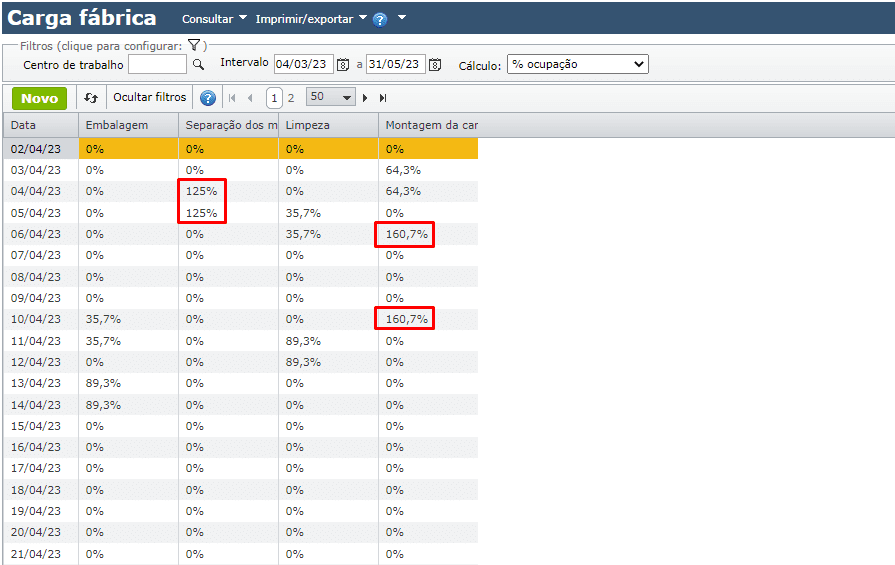The image size is (895, 565).
Task: Click 89,3% Limpeza cell for 12/04/23
Action: [x=328, y=362]
